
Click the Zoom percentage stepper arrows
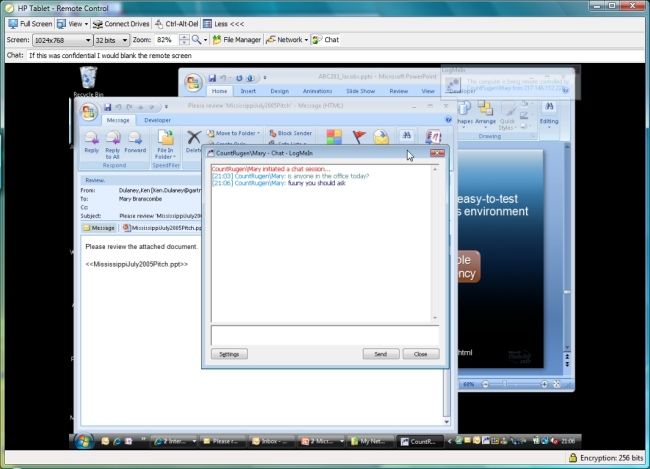tap(184, 40)
